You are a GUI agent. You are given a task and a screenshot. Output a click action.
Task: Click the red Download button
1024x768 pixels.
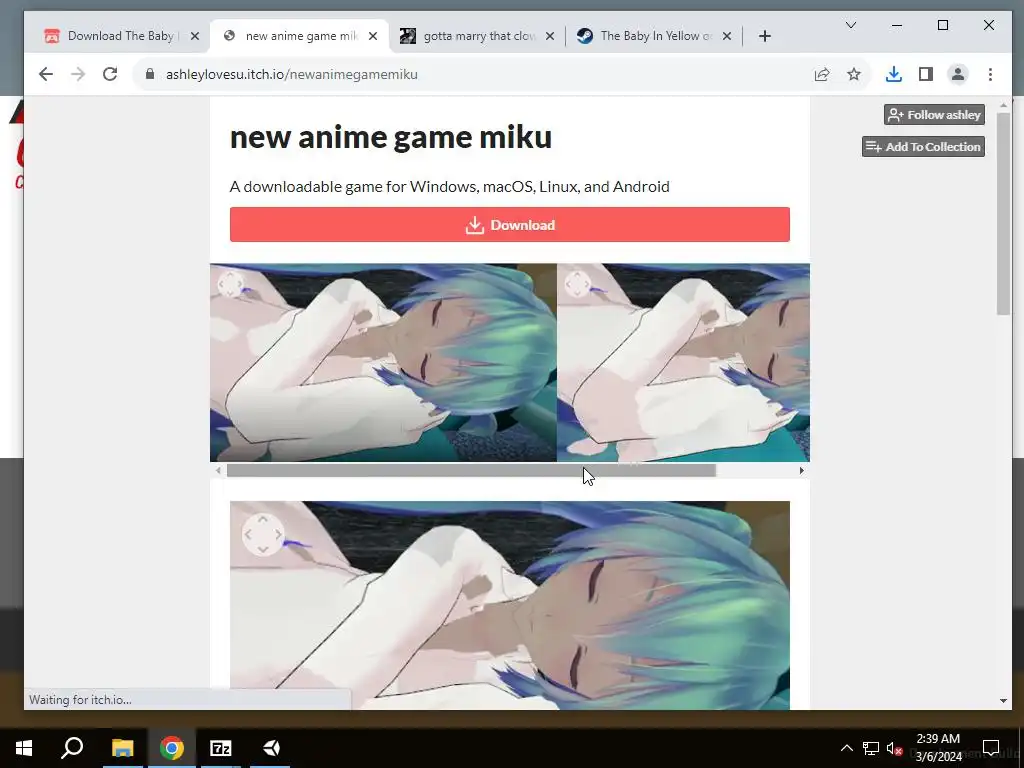click(509, 225)
